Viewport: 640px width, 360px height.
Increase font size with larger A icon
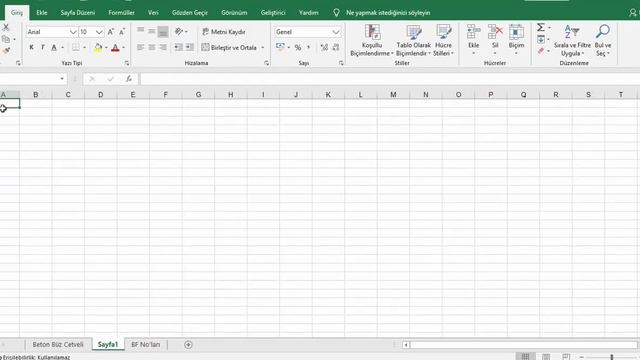111,32
